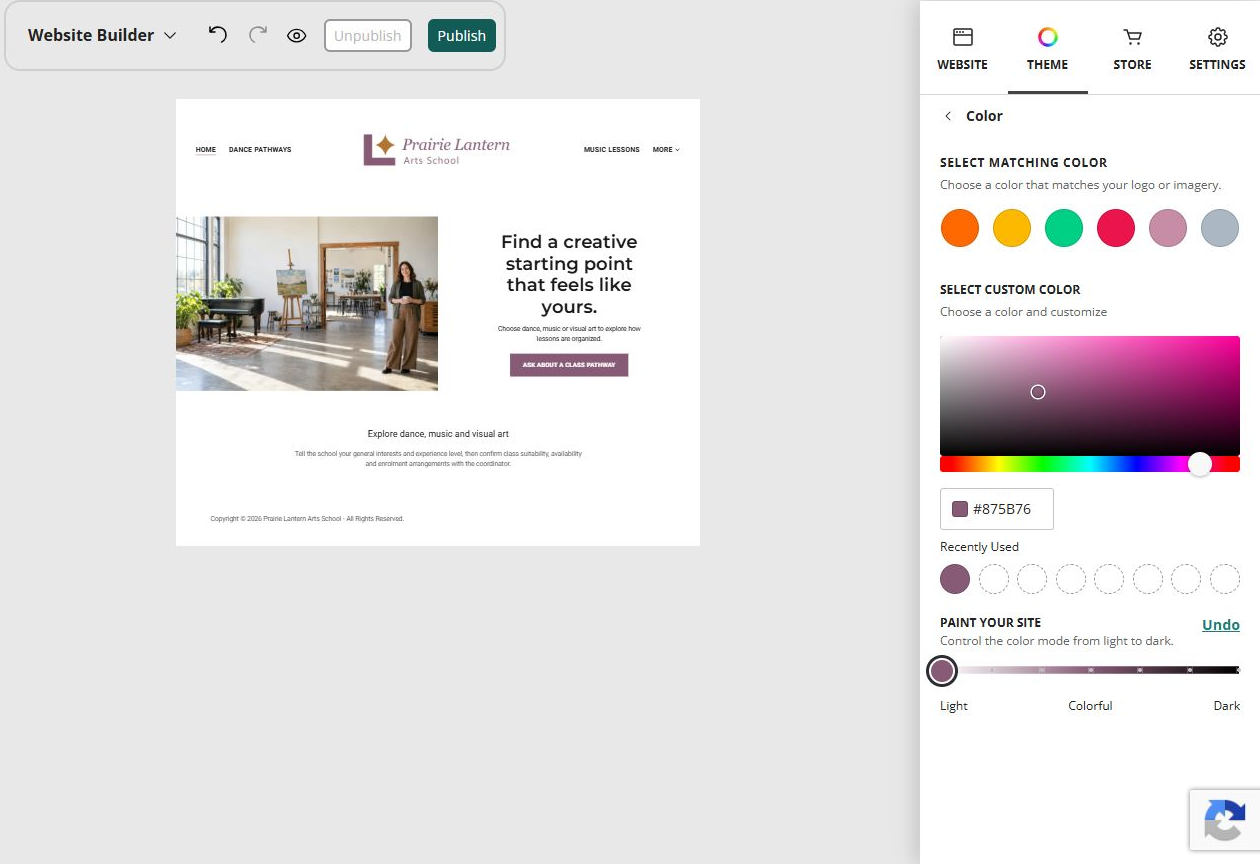Screen dimensions: 1260x864
Task: Expand the More menu in site navigation
Action: (666, 150)
